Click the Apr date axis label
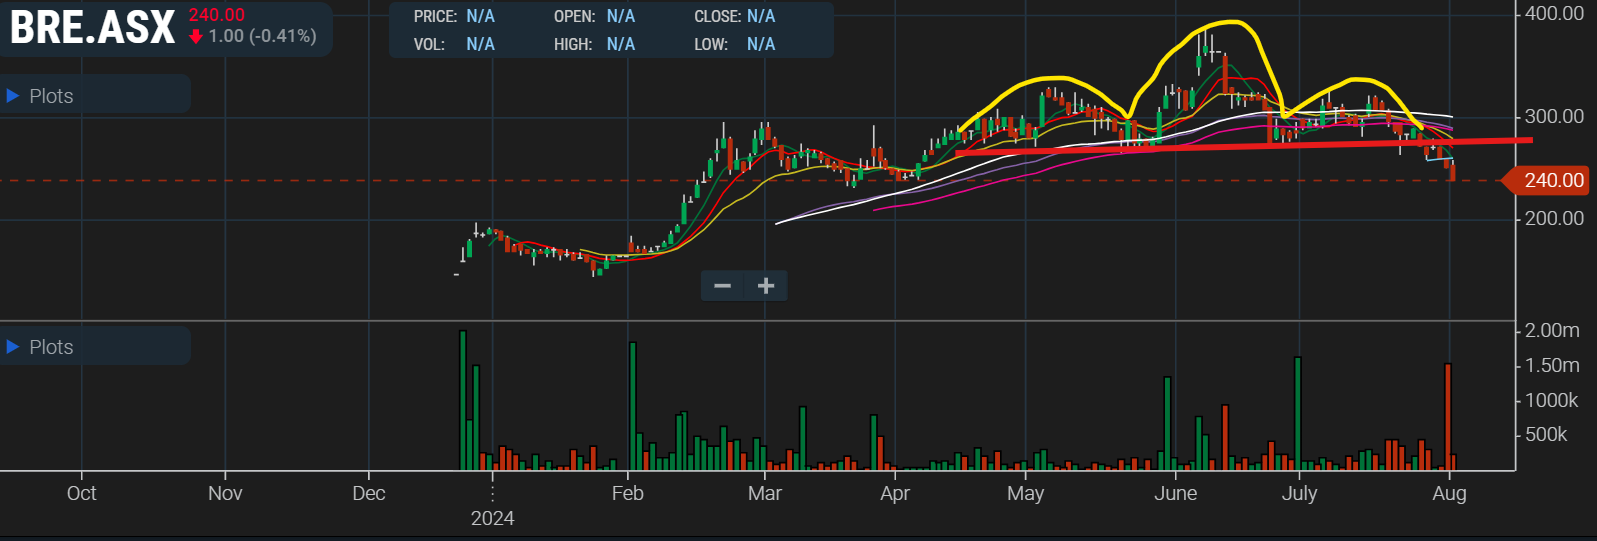The image size is (1597, 541). (895, 493)
